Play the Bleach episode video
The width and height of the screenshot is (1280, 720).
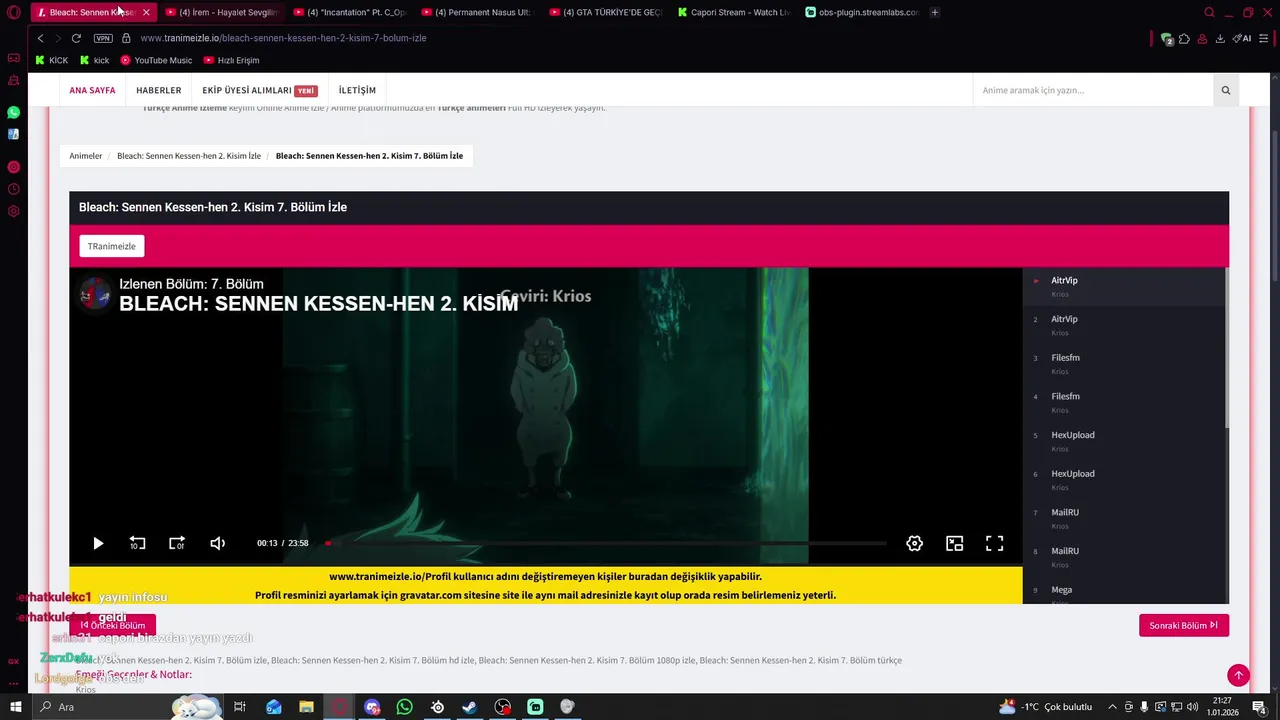click(x=98, y=543)
